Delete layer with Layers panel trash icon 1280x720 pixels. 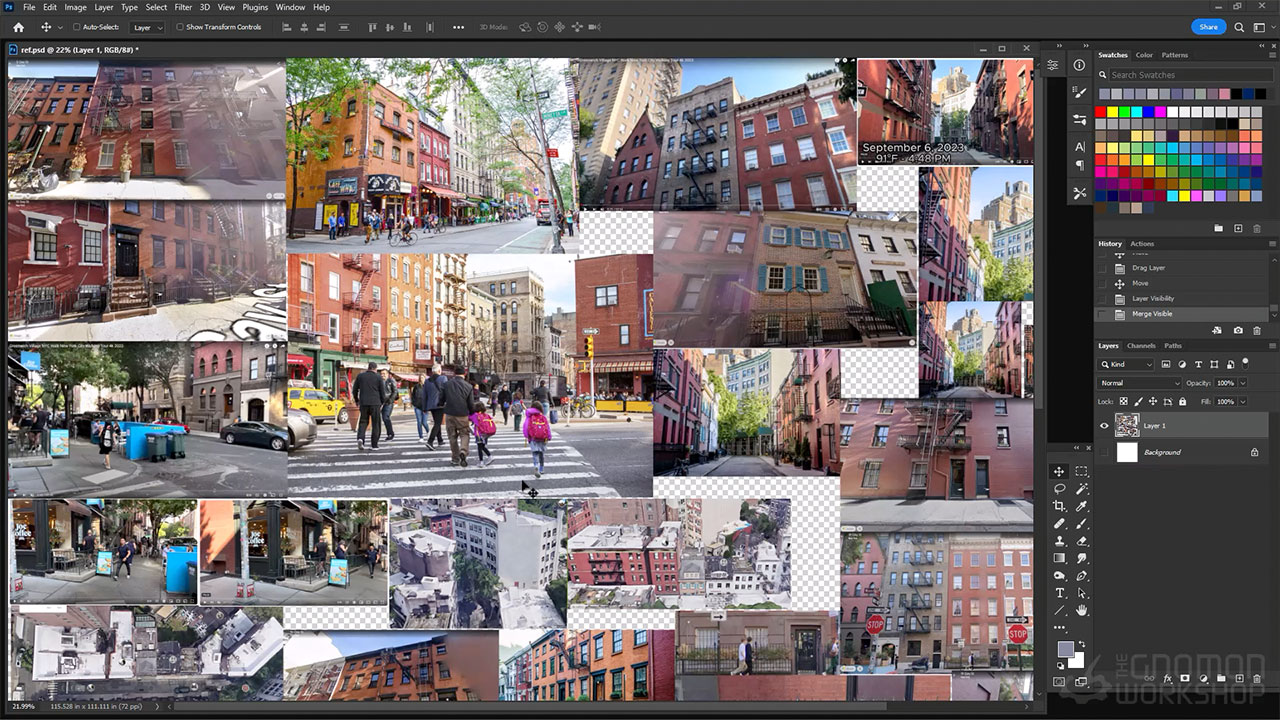click(x=1257, y=679)
